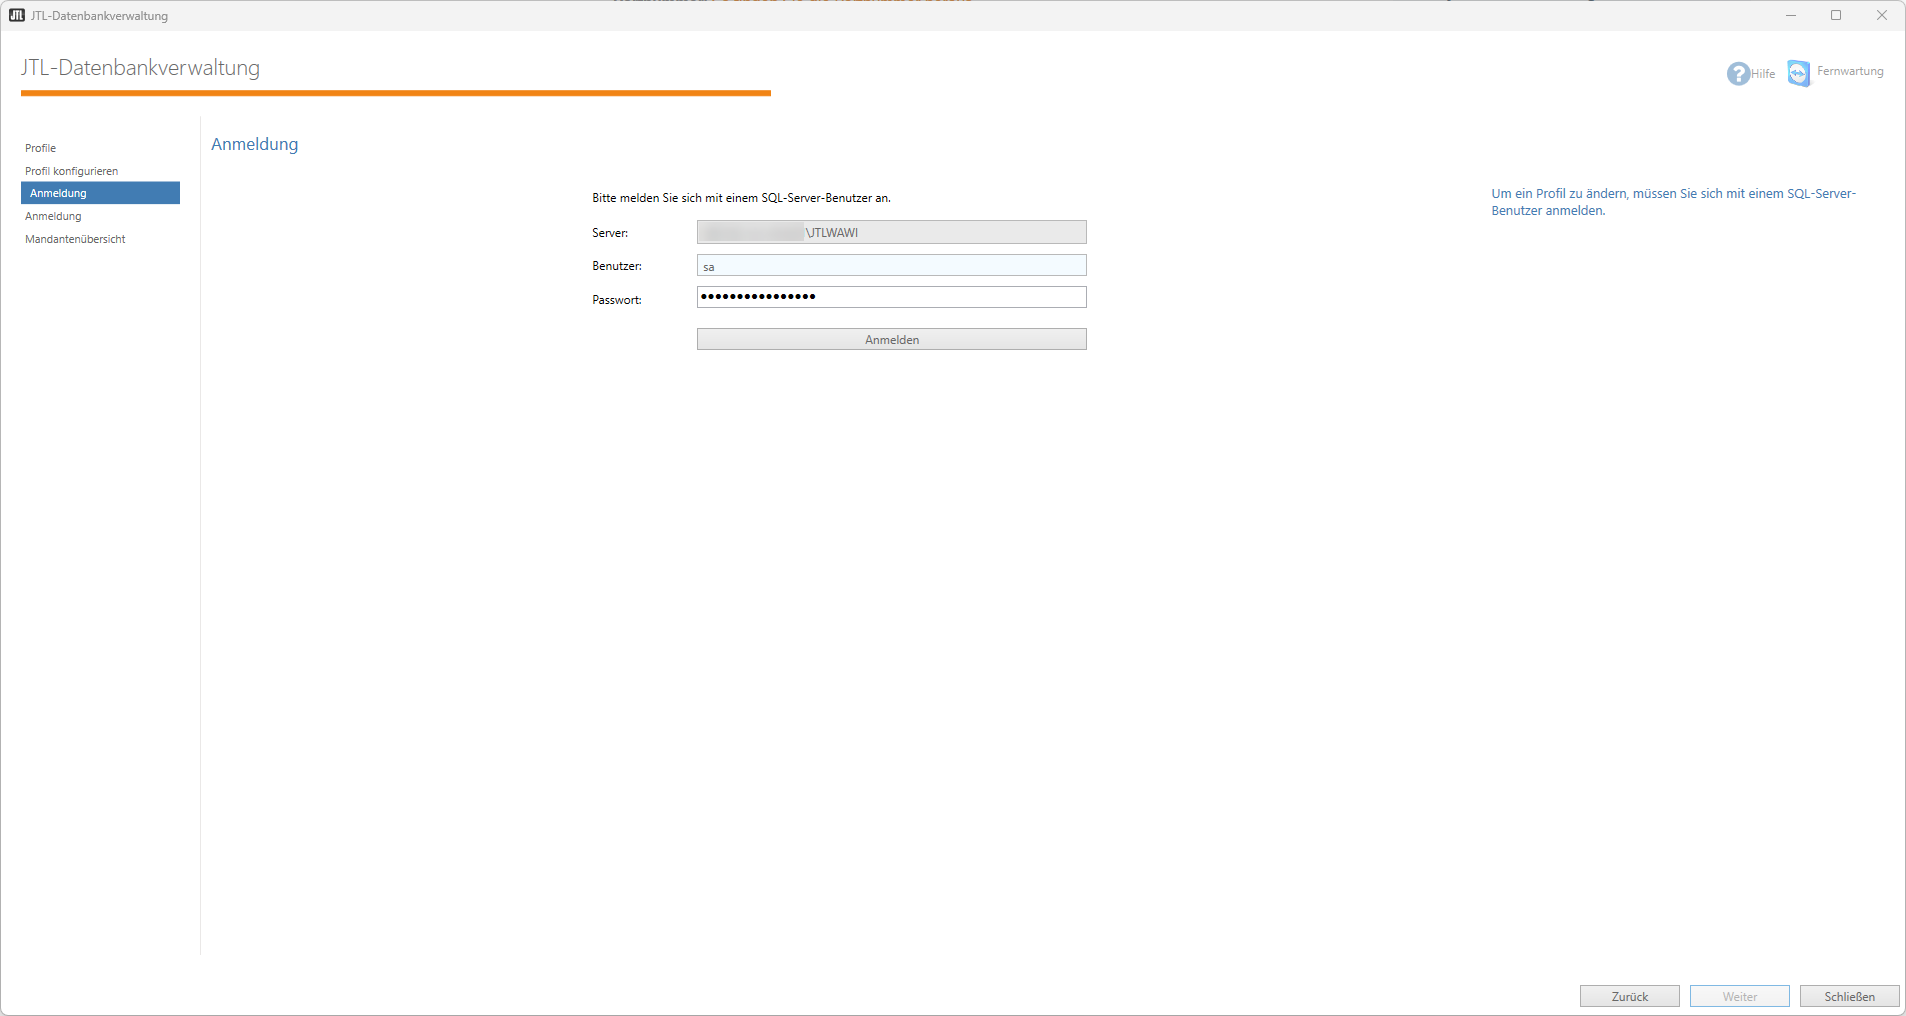The image size is (1906, 1016).
Task: Maximize the JTL-Datenbankverwaltung window
Action: point(1836,15)
